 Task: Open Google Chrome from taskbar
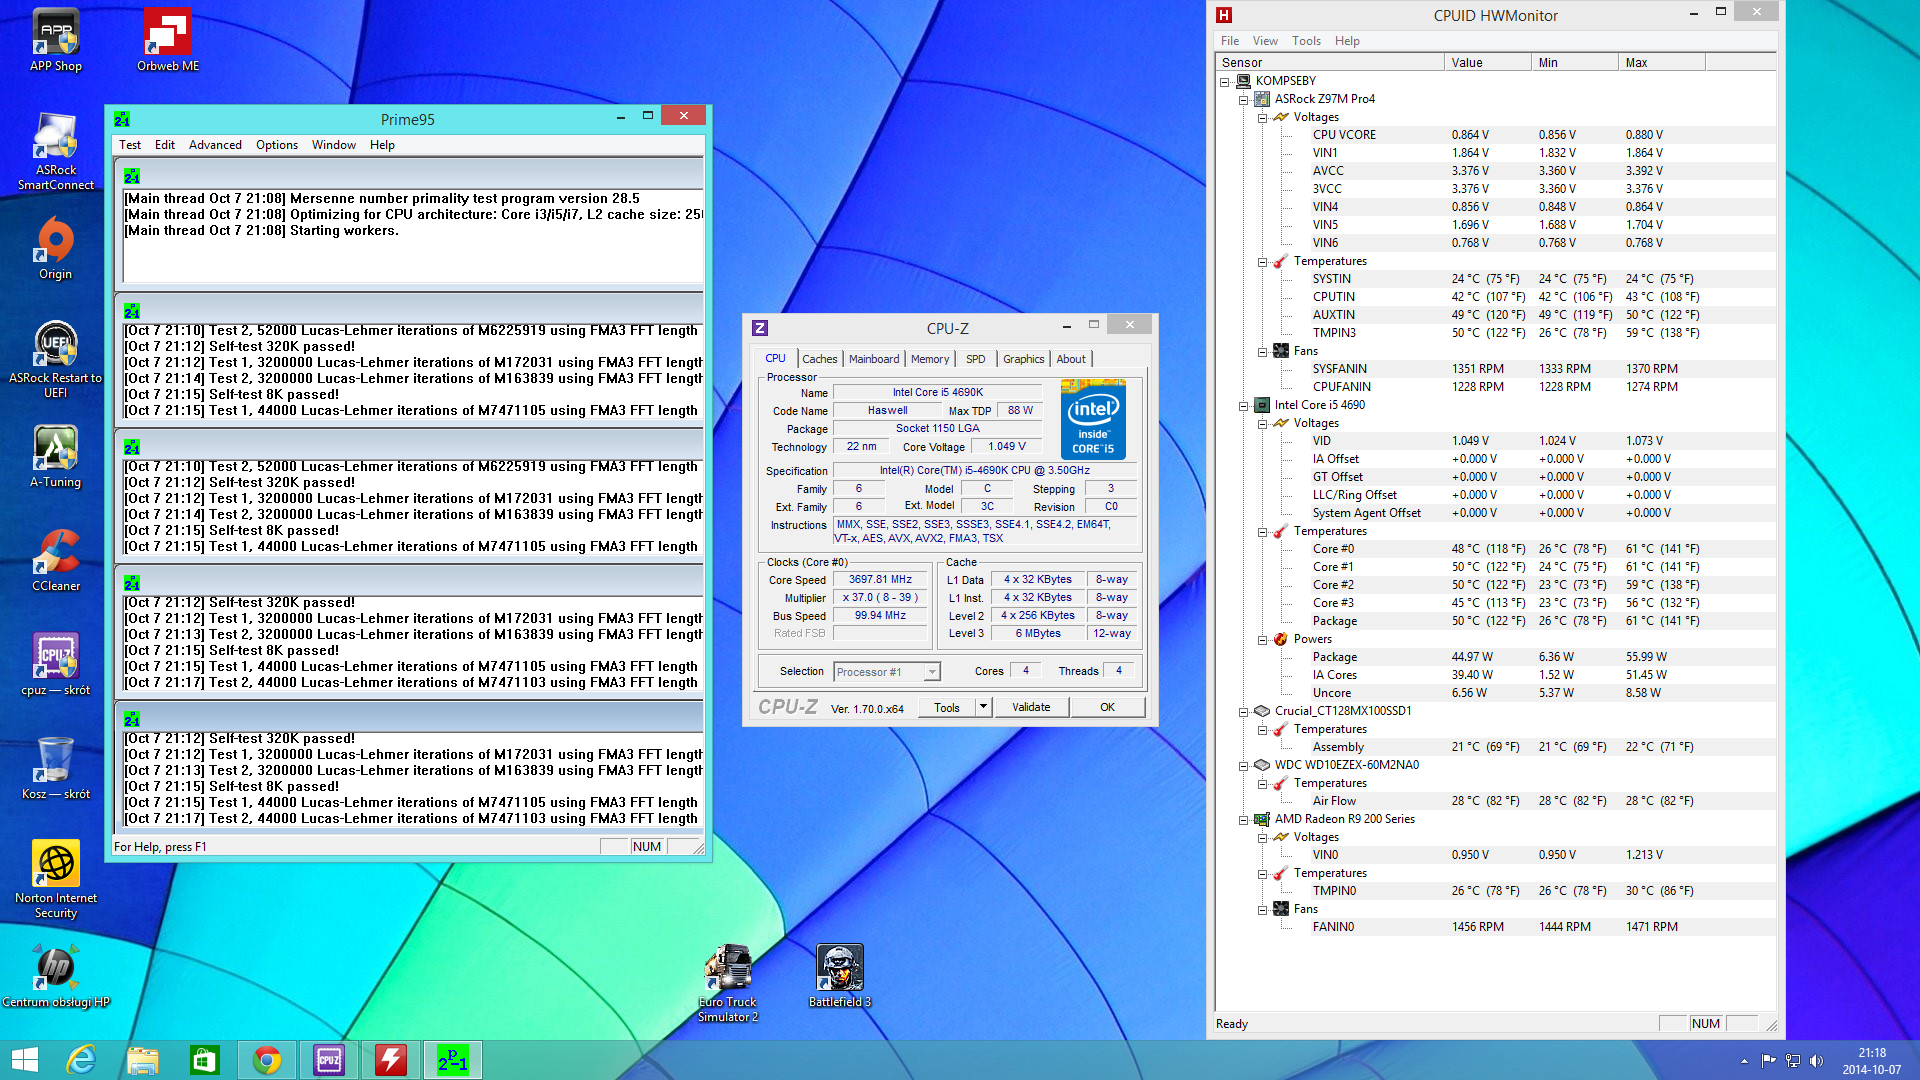267,1060
